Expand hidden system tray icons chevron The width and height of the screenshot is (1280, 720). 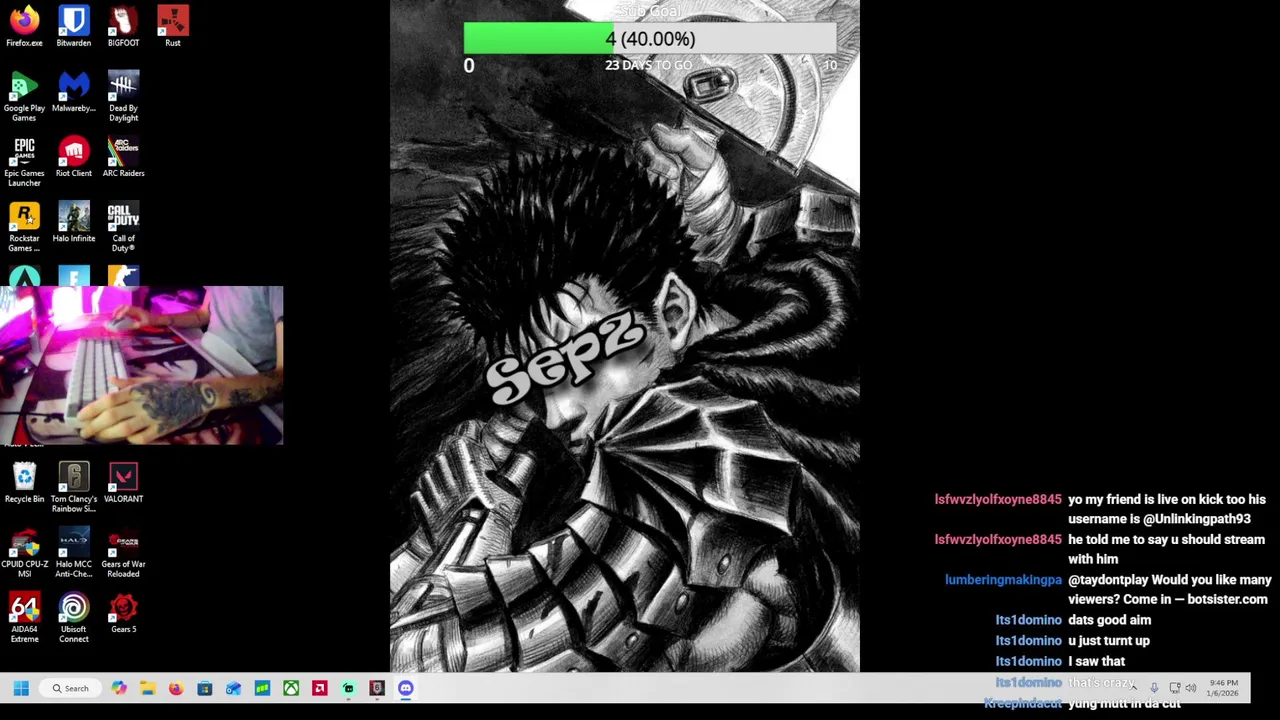click(x=1133, y=688)
